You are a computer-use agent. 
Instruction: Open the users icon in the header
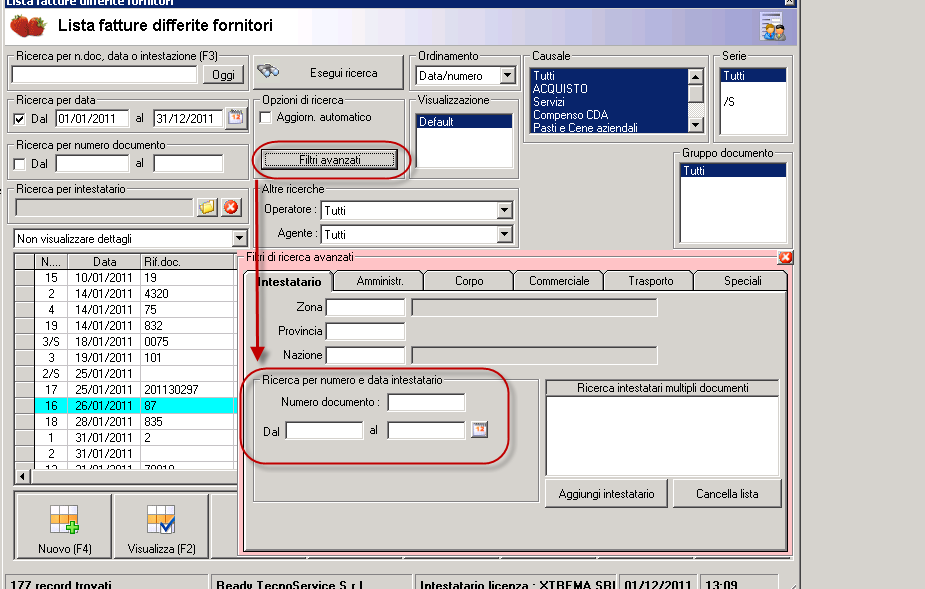(773, 27)
